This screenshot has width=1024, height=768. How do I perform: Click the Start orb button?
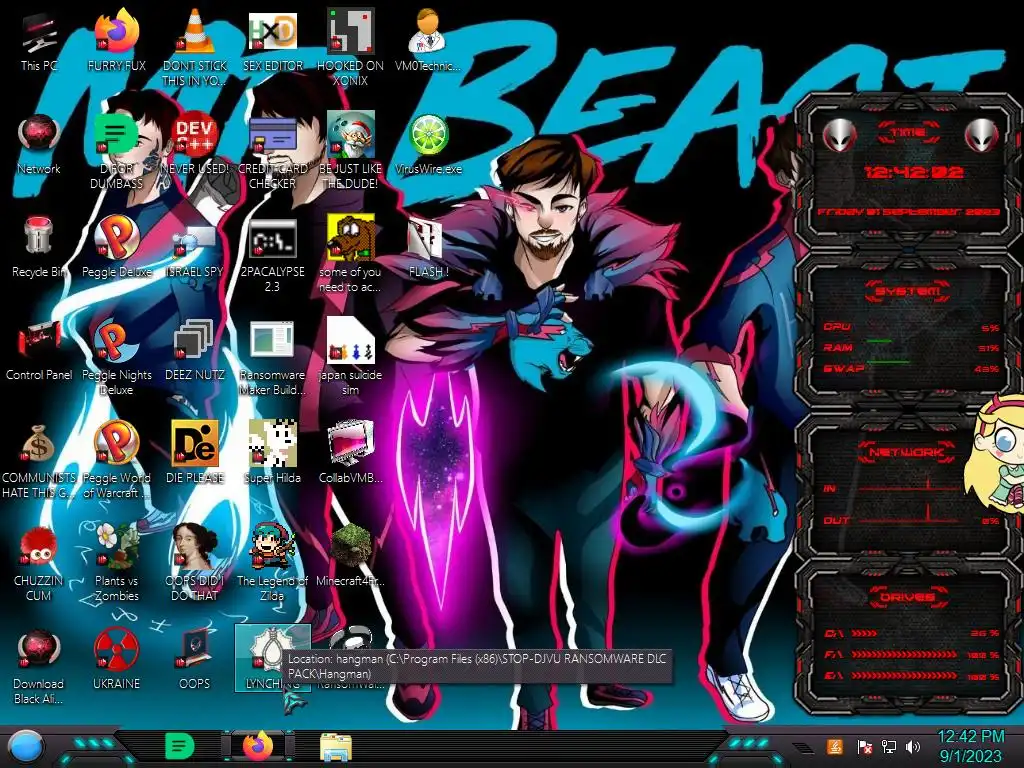pos(26,746)
